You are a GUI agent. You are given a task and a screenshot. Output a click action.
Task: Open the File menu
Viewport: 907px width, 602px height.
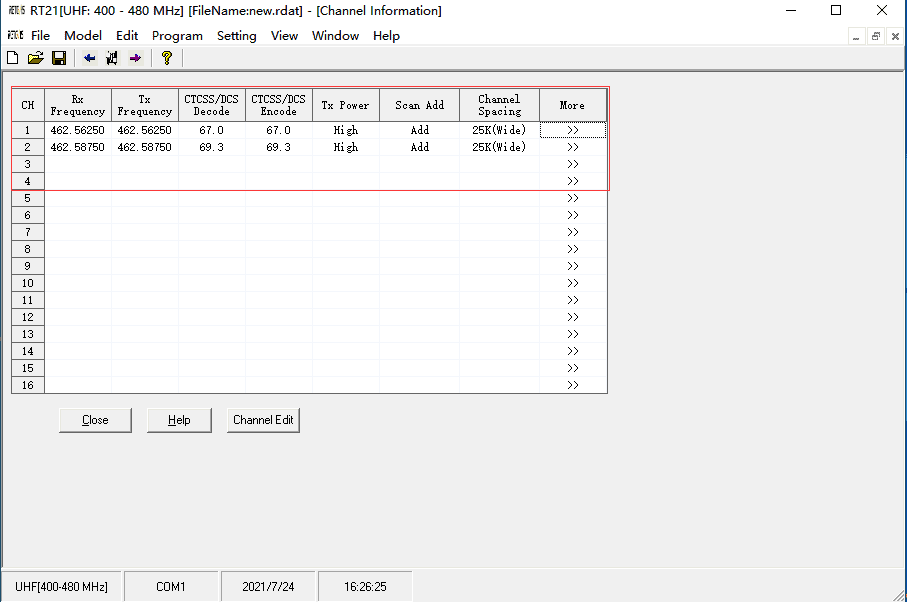pos(40,36)
